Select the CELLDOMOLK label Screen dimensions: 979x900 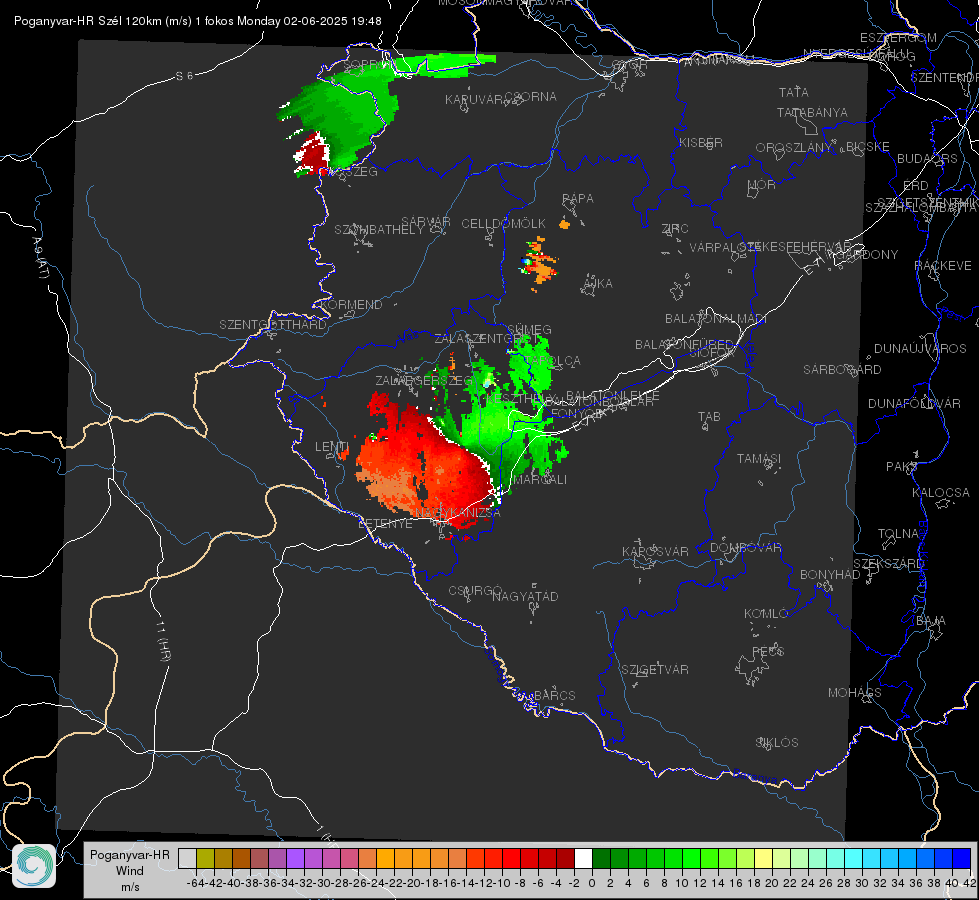[x=503, y=224]
